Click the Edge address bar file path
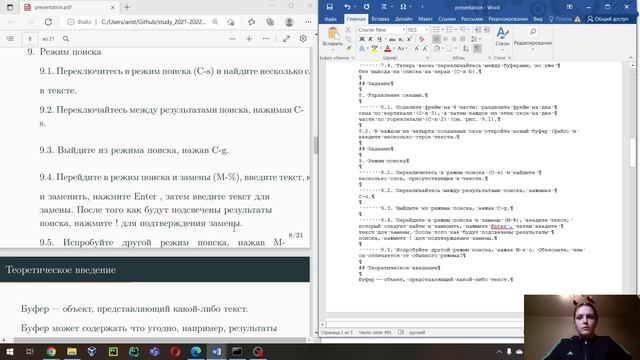Image resolution: width=640 pixels, height=360 pixels. tap(153, 22)
